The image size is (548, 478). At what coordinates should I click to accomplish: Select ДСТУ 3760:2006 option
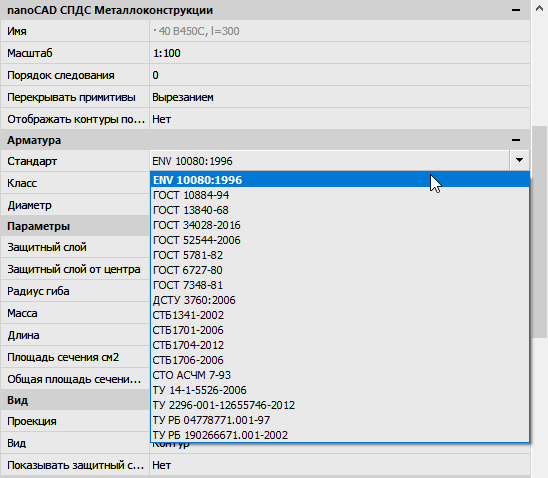[340, 300]
